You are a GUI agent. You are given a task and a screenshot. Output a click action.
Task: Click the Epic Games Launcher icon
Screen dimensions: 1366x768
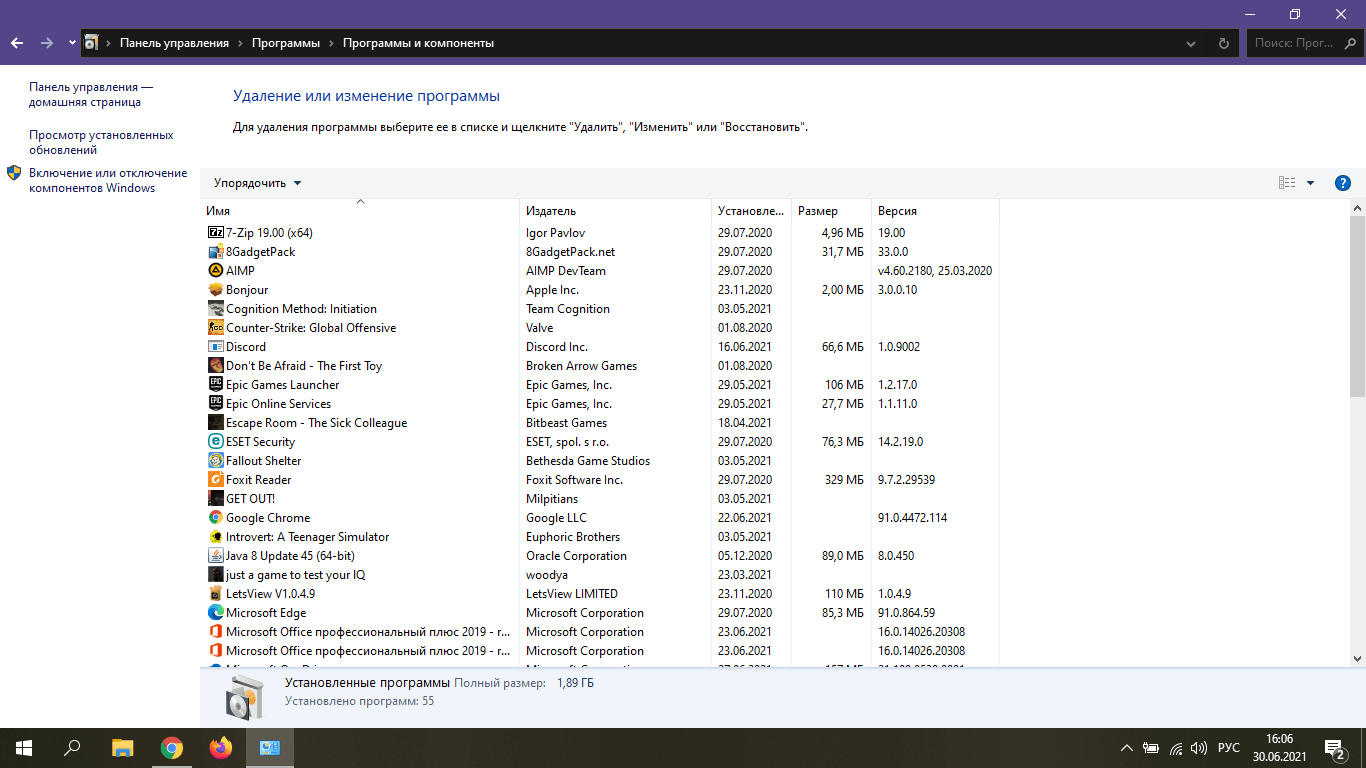tap(215, 384)
